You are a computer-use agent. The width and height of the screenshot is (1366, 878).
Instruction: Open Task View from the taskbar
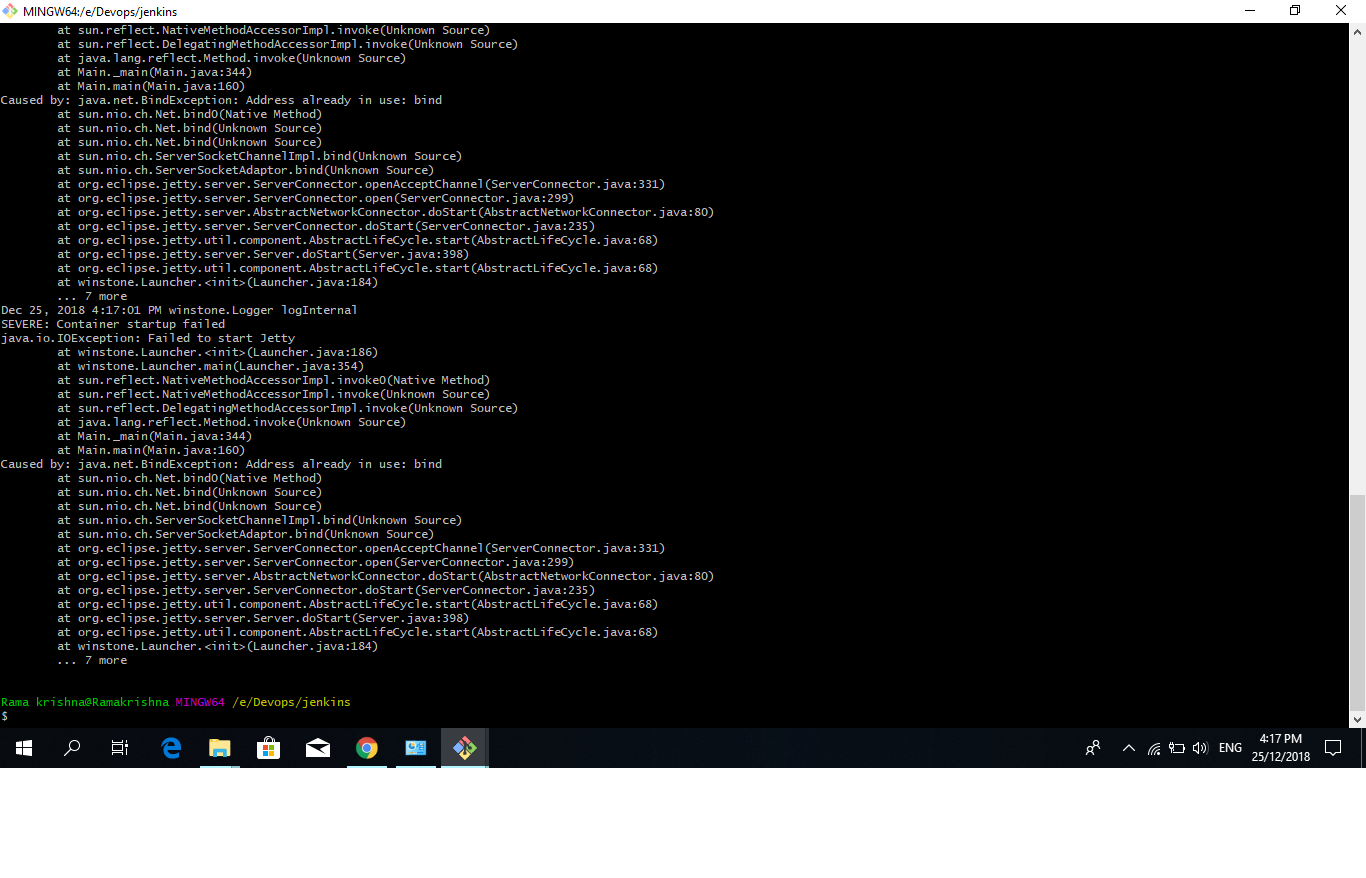tap(119, 747)
